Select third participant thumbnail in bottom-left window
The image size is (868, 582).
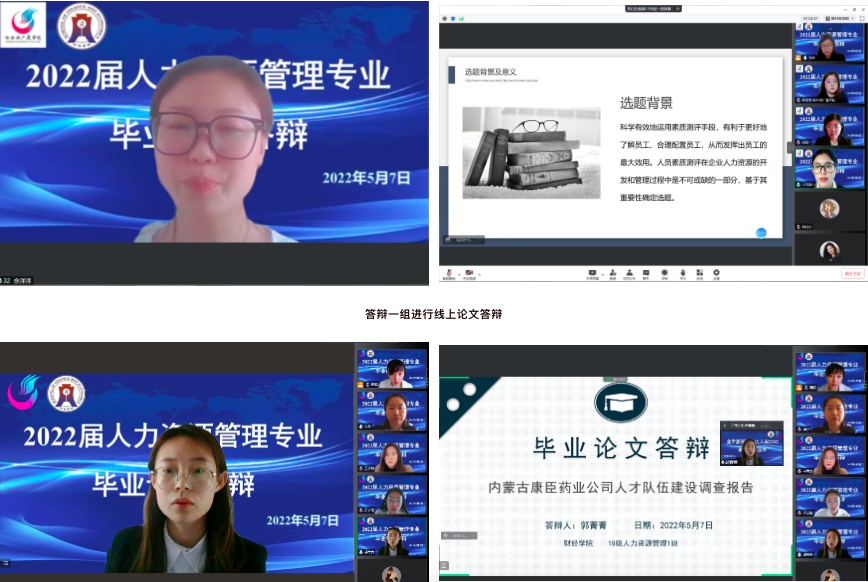pyautogui.click(x=392, y=453)
